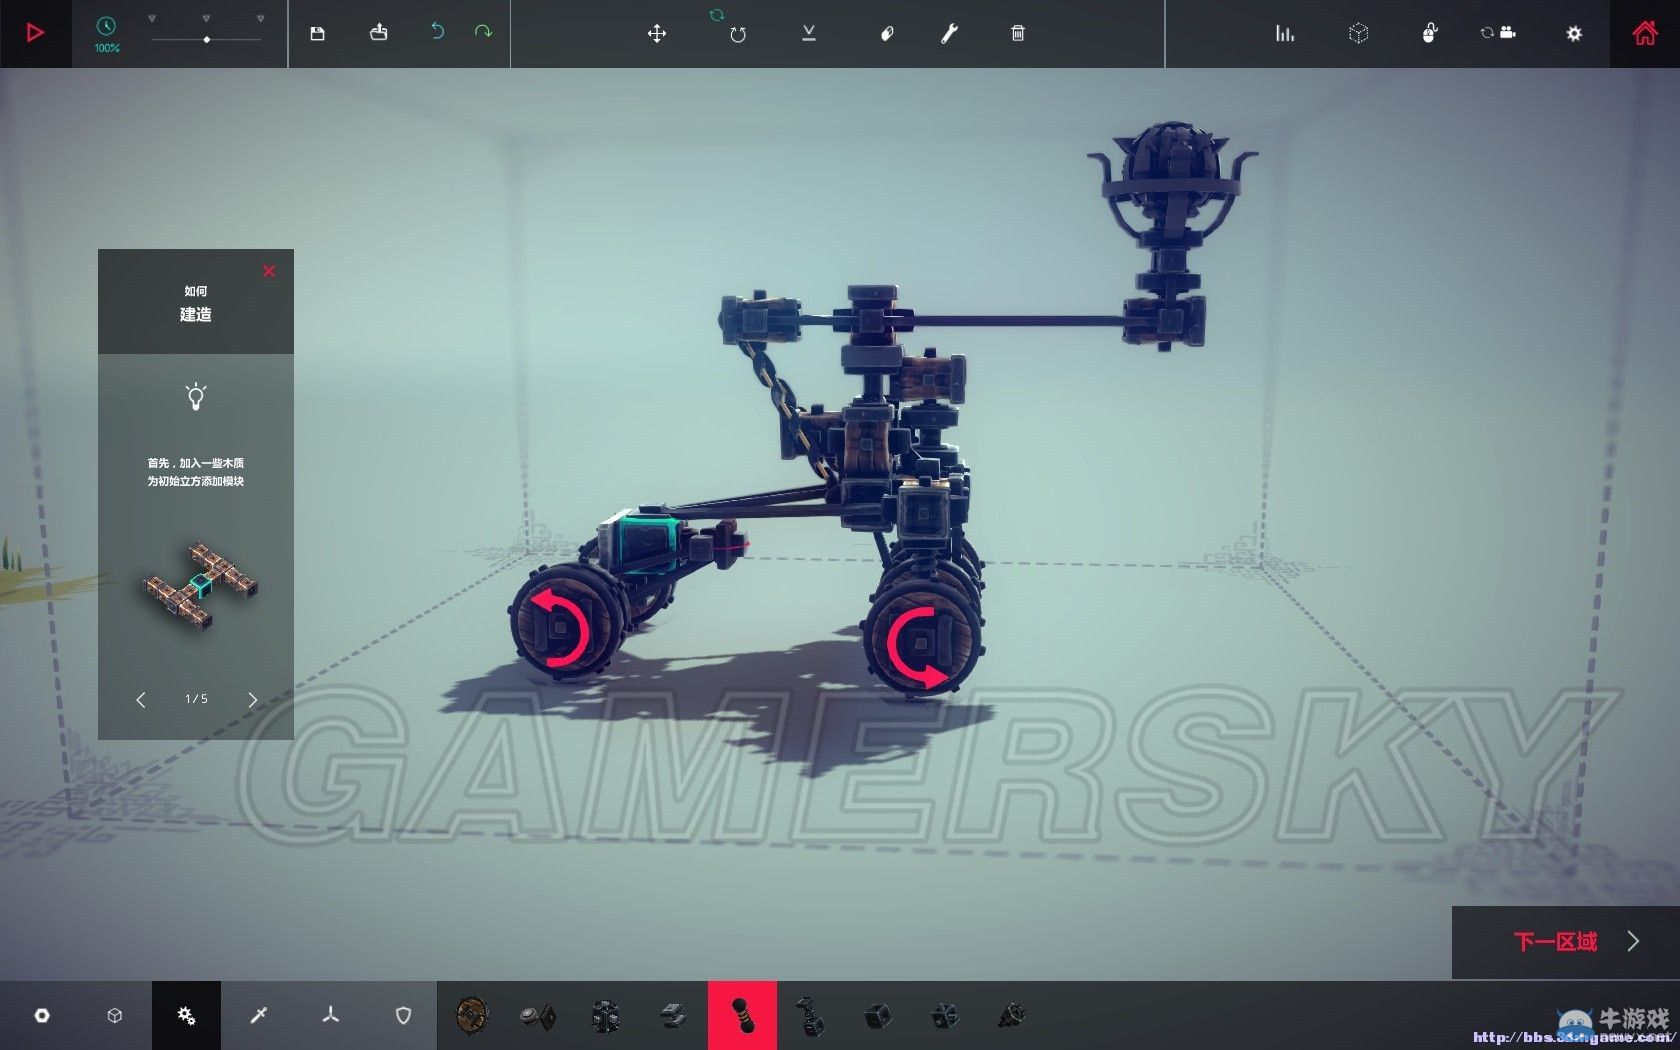
Task: Undo the last action
Action: point(437,32)
